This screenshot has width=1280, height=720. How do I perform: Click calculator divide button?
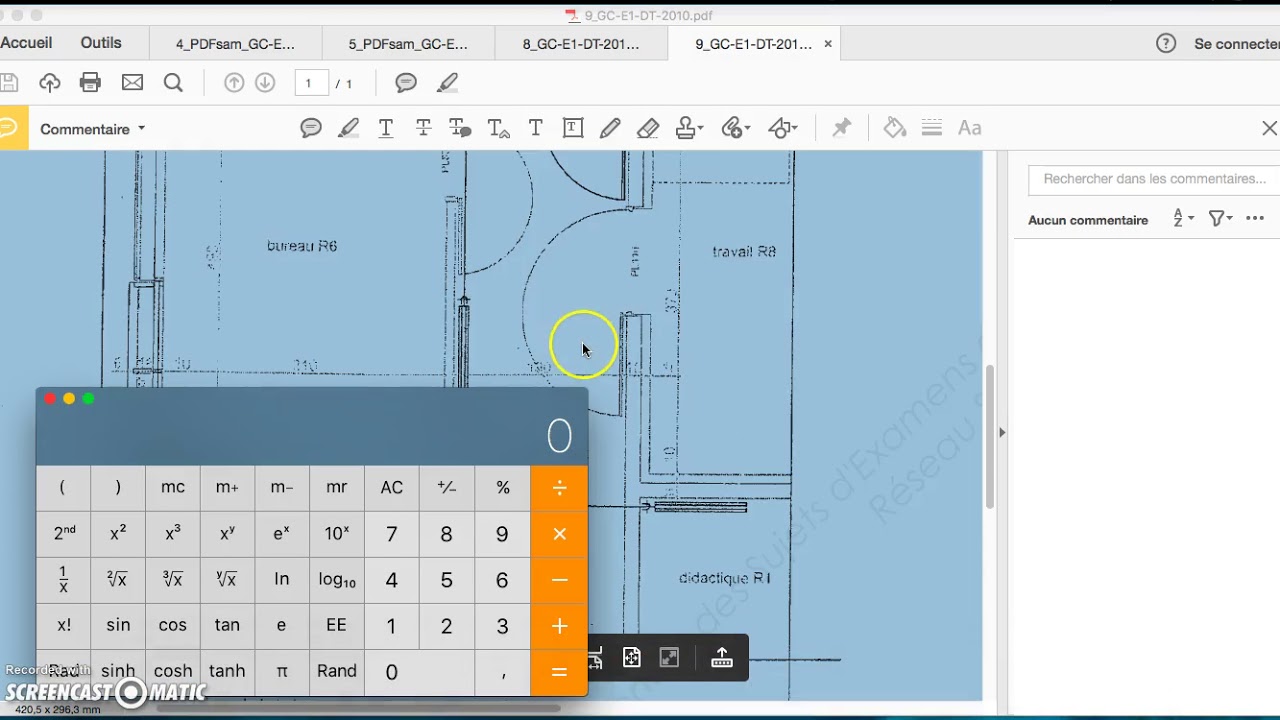point(559,488)
